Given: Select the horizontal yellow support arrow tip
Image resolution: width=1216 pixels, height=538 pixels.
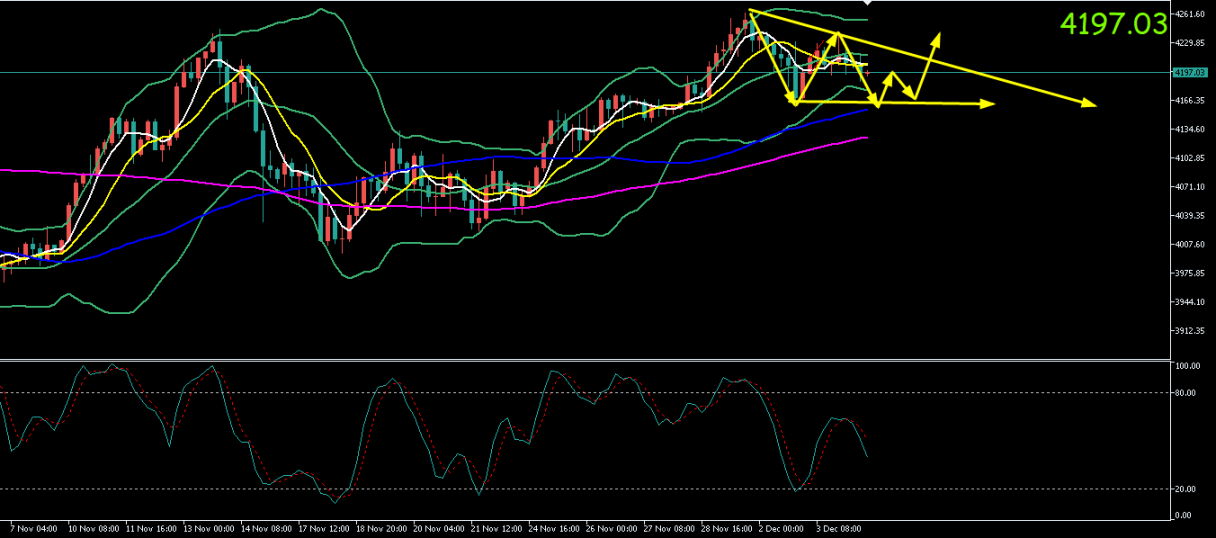Looking at the screenshot, I should 991,103.
